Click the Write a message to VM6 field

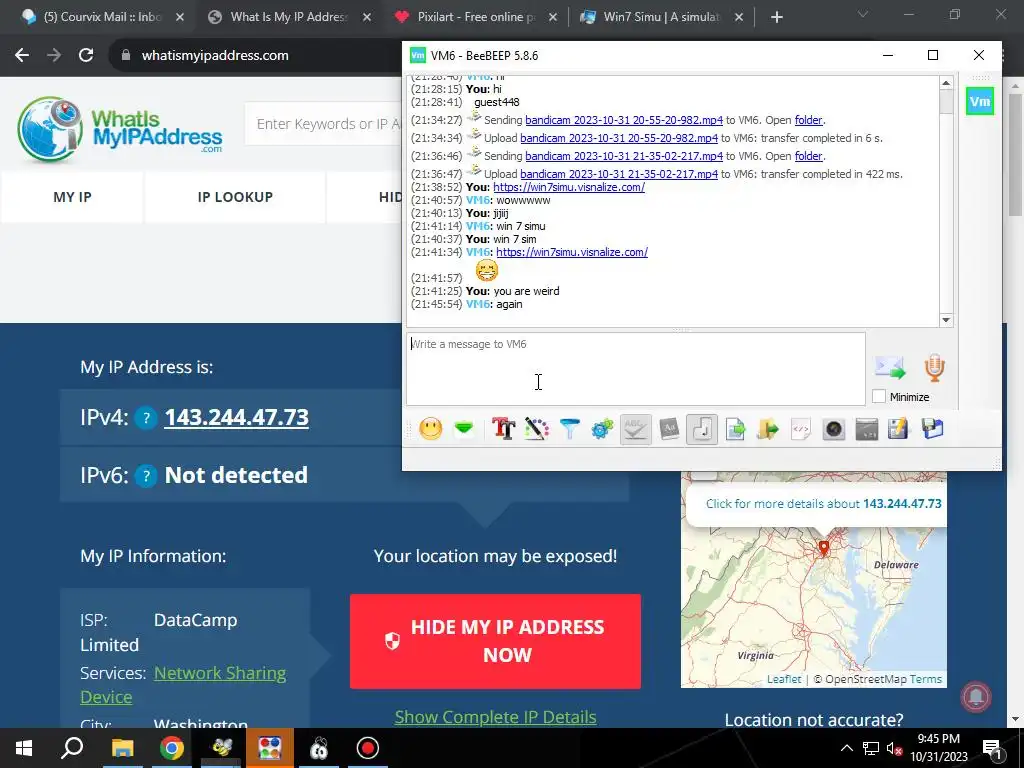635,369
